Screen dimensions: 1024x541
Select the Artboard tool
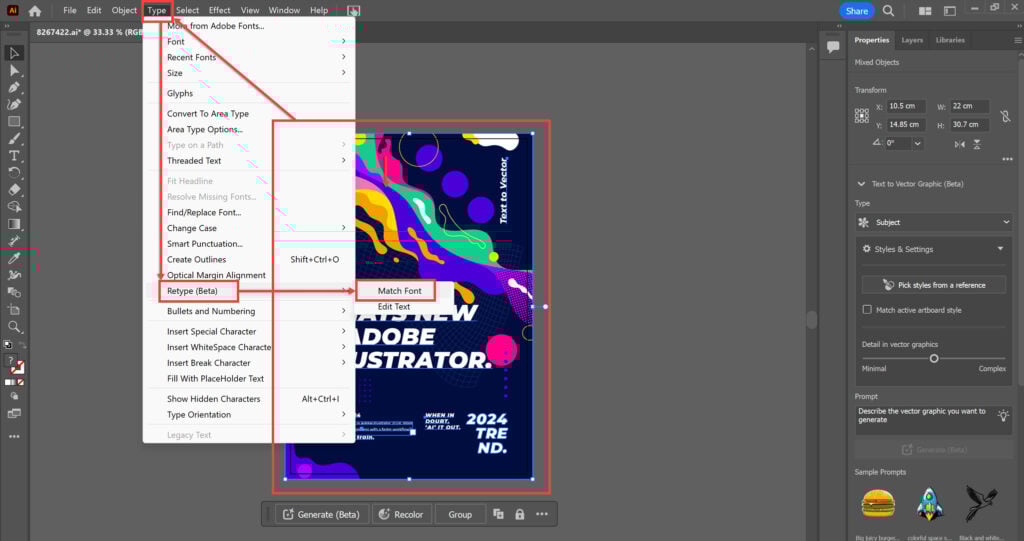[x=14, y=309]
